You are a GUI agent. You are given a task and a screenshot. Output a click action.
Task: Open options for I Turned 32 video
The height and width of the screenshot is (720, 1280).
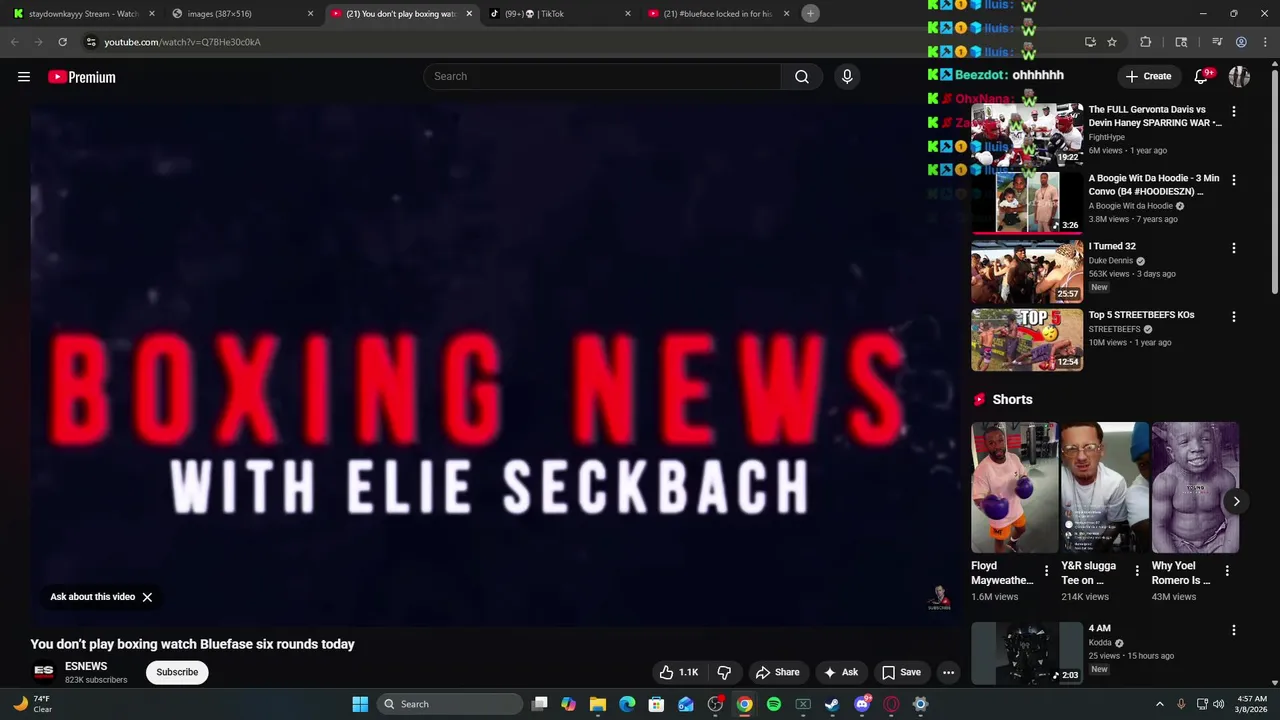[x=1234, y=248]
